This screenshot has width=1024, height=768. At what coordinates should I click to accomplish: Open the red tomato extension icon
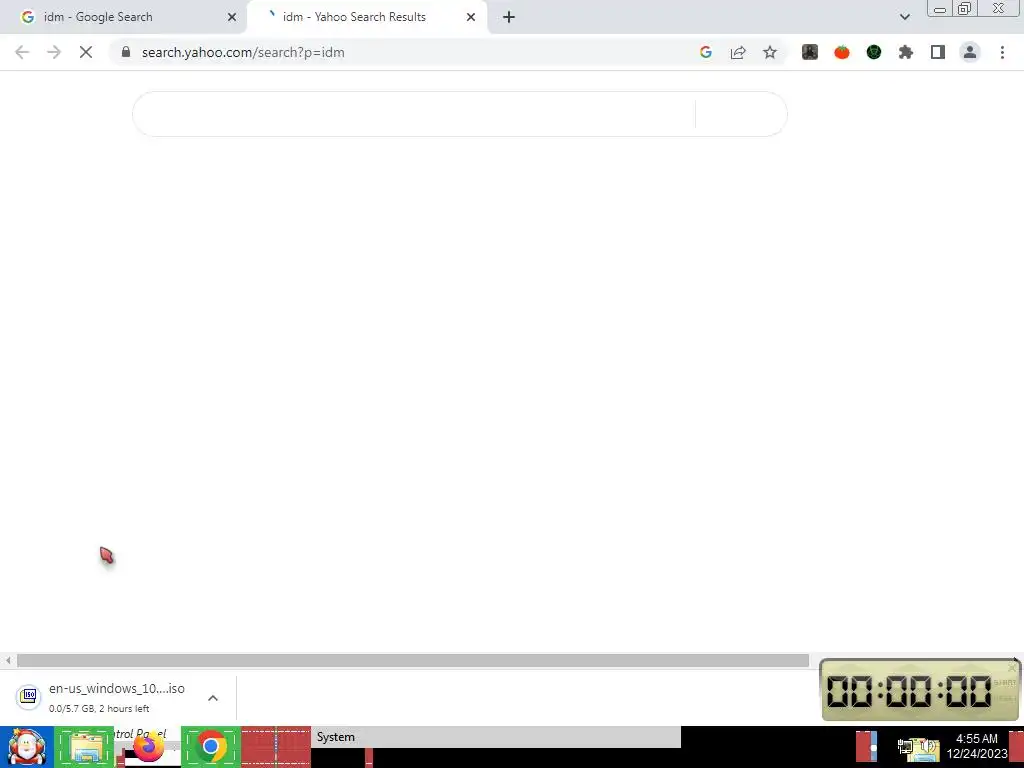coord(842,52)
